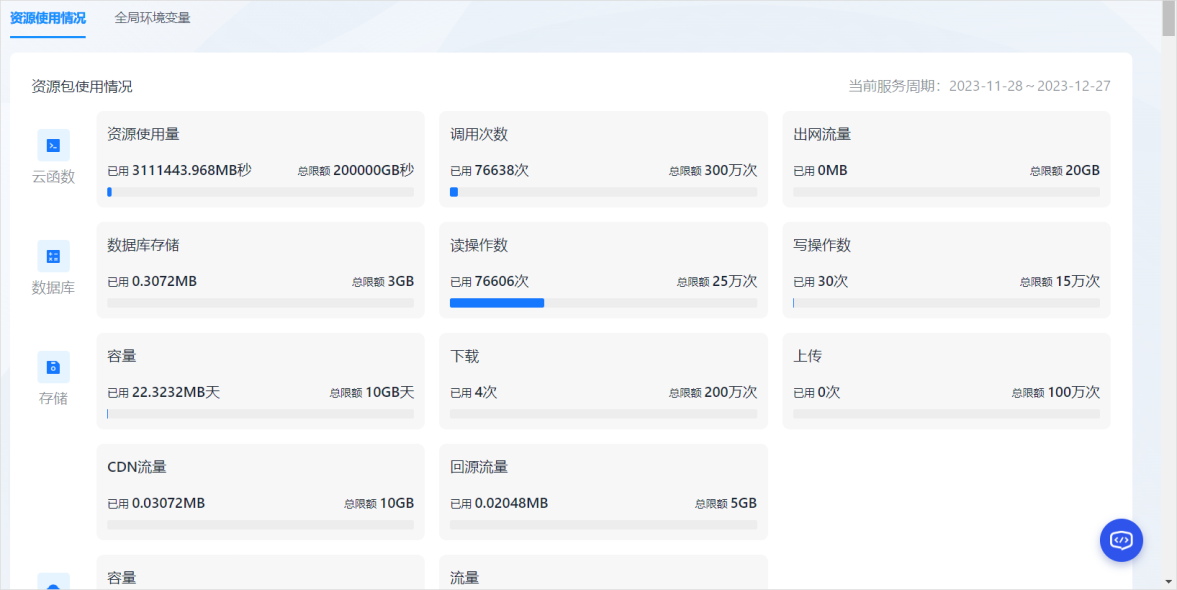Click the 回源流量 progress bar
Screen dimensions: 1177x590
click(x=604, y=525)
